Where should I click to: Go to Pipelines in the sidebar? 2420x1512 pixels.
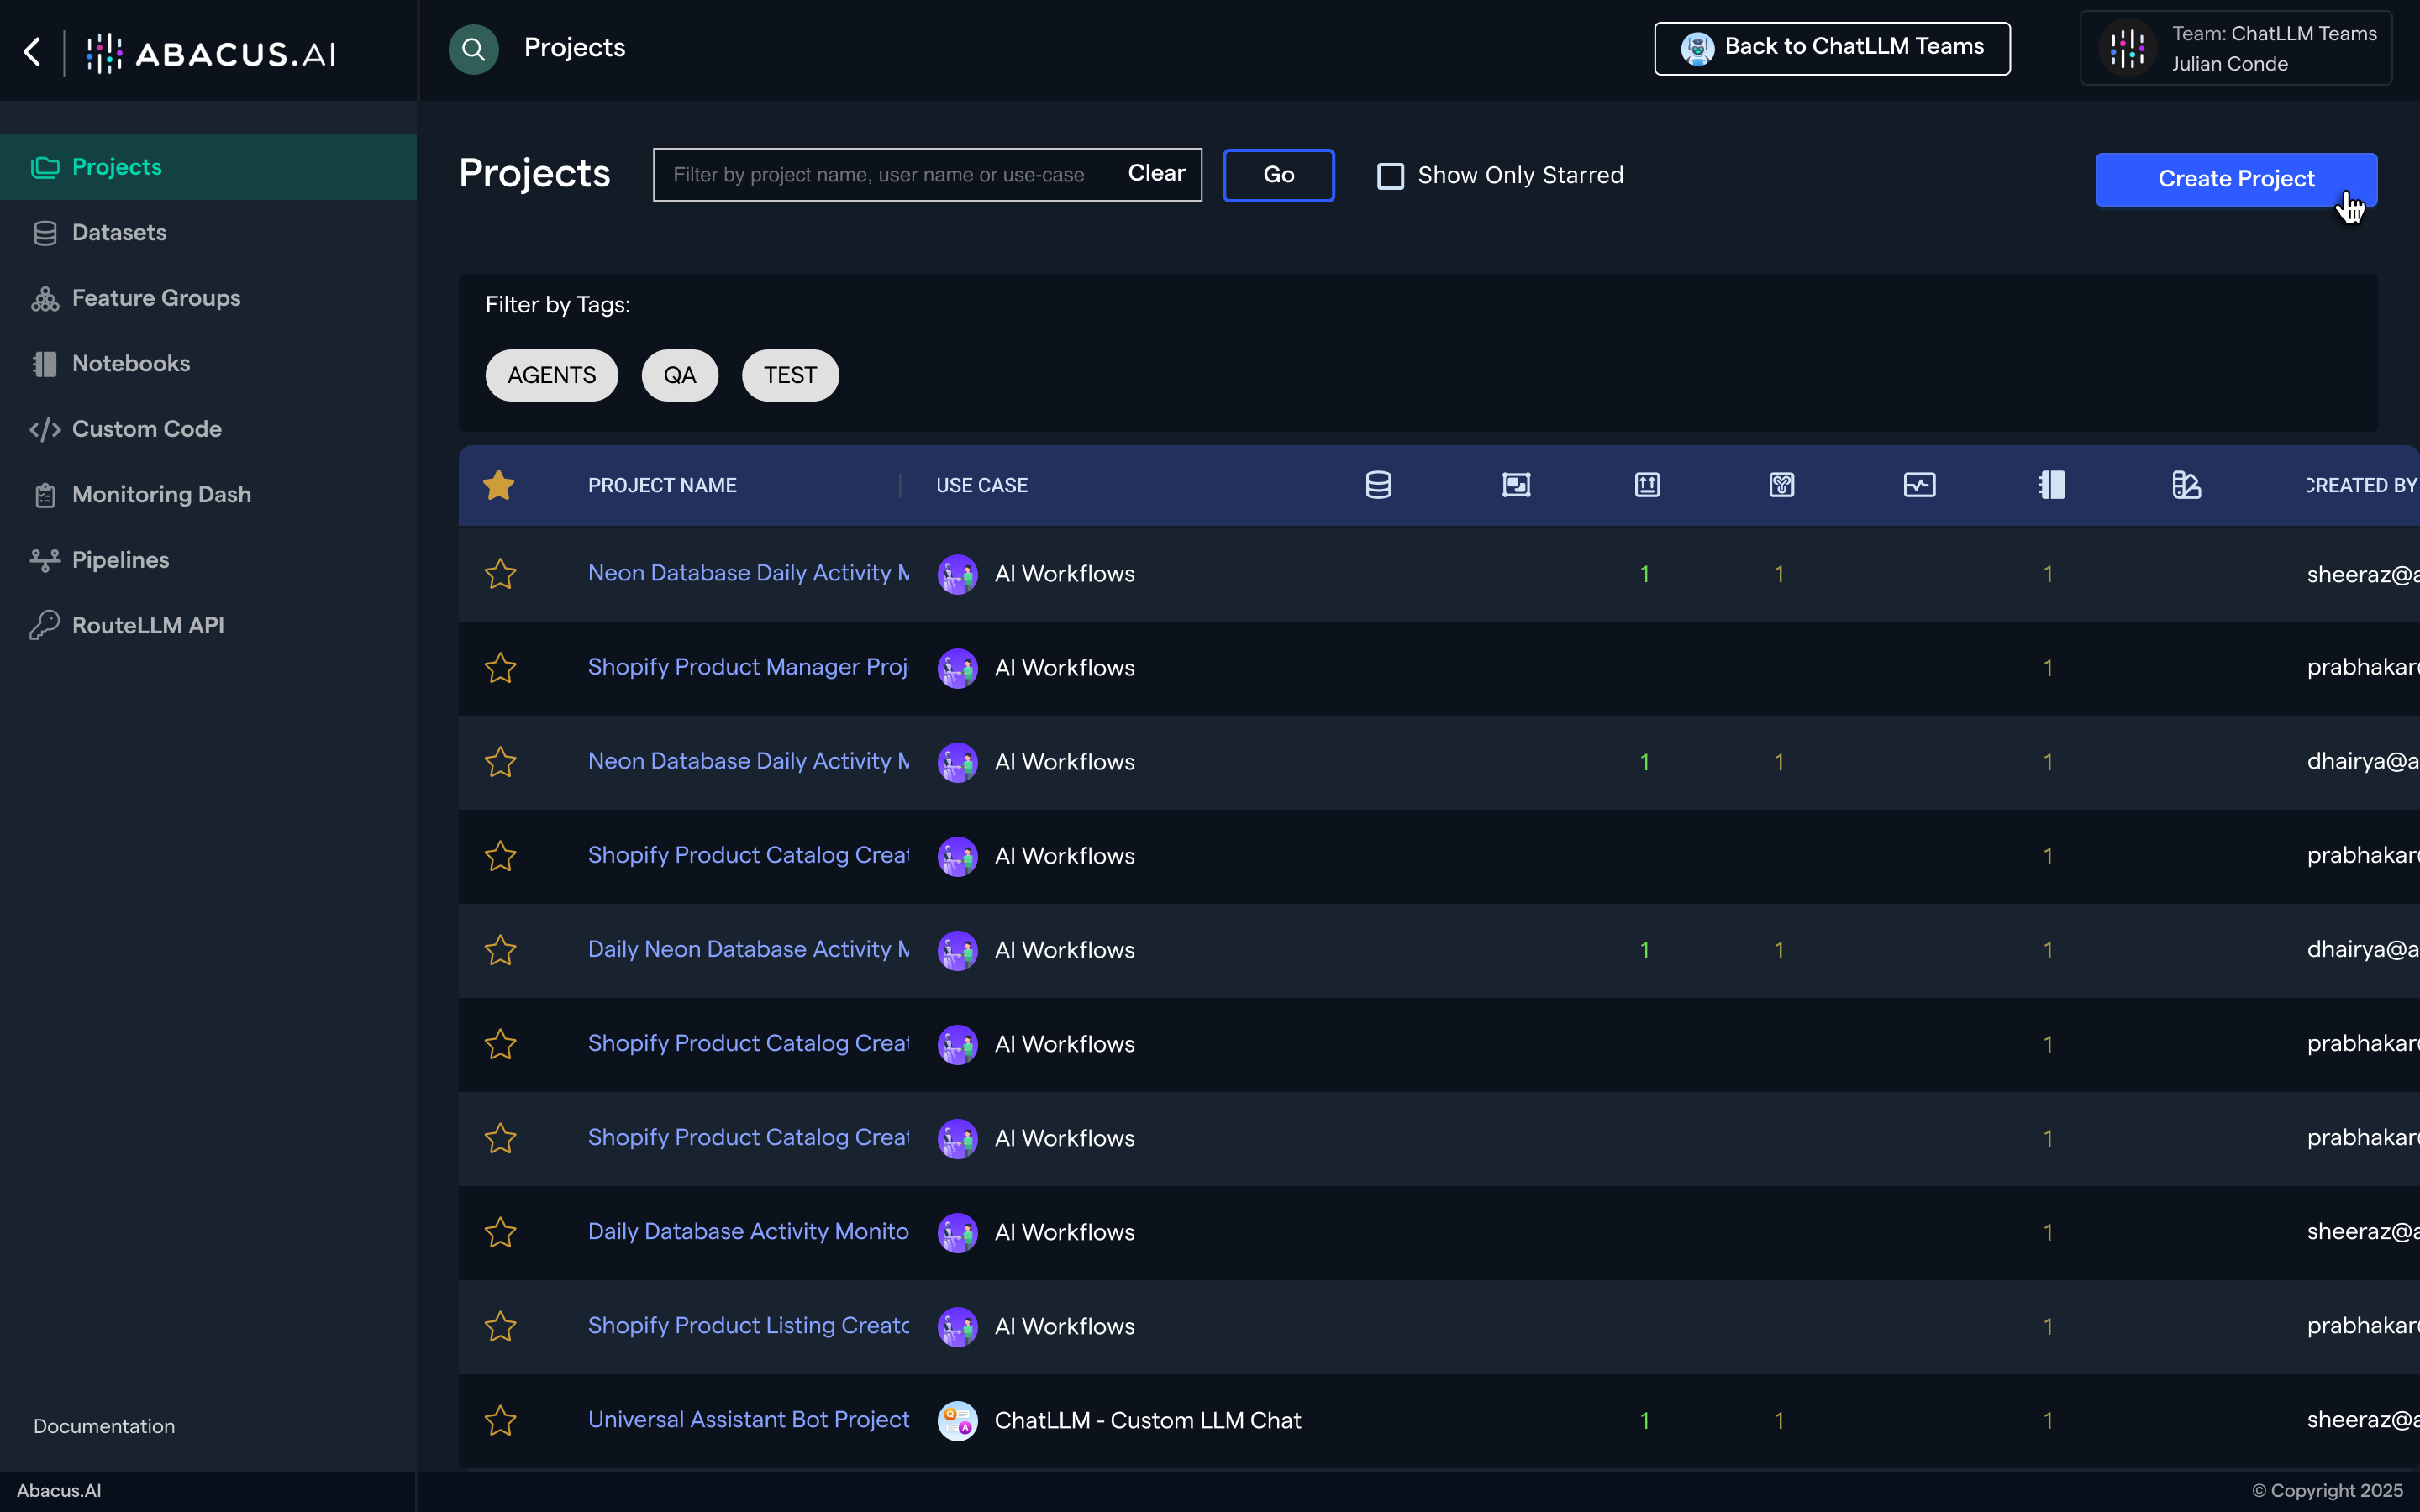pos(120,560)
